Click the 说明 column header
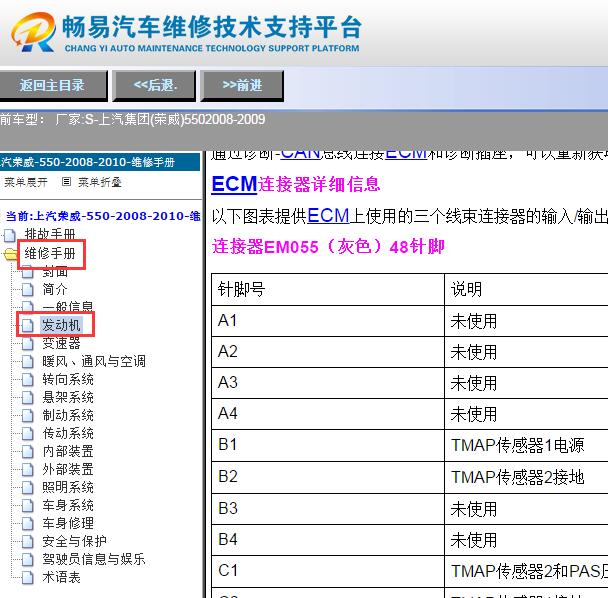The image size is (608, 598). pyautogui.click(x=526, y=289)
